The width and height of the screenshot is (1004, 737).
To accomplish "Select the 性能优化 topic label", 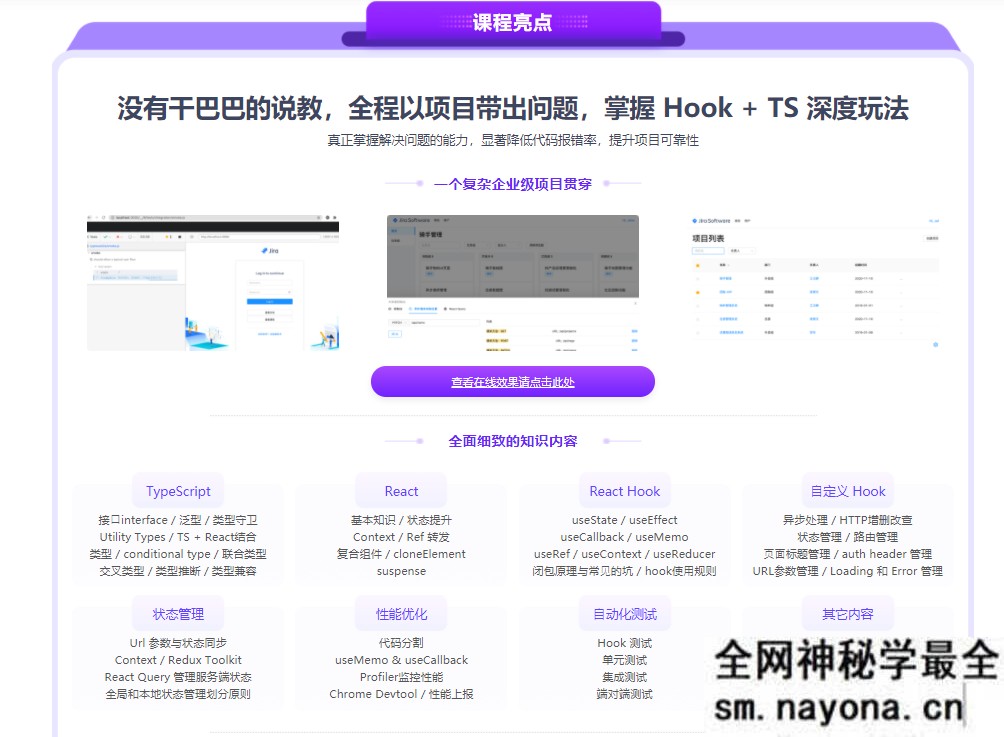I will (x=401, y=614).
